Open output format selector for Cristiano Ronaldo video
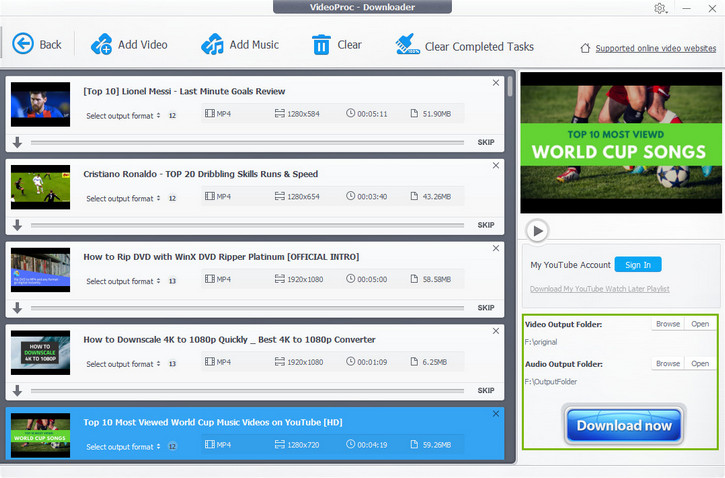Screen dimensions: 725x478 coord(123,198)
